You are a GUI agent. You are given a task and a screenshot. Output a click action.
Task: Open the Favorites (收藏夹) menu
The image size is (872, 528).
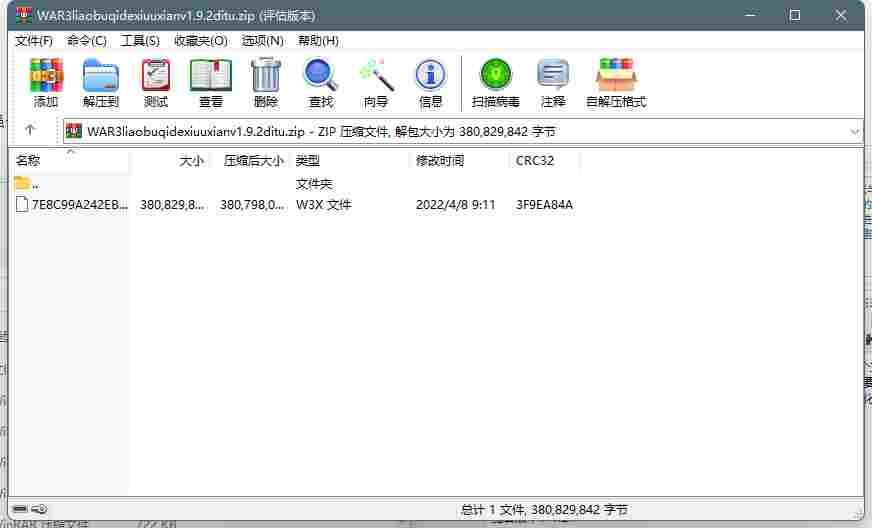(201, 41)
